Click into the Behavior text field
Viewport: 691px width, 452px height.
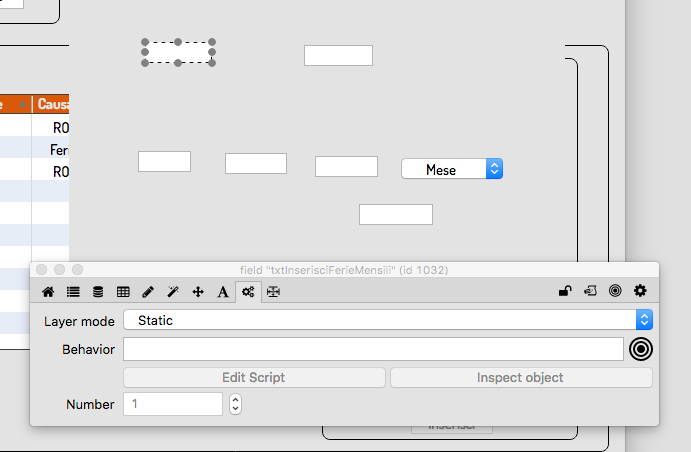point(373,349)
